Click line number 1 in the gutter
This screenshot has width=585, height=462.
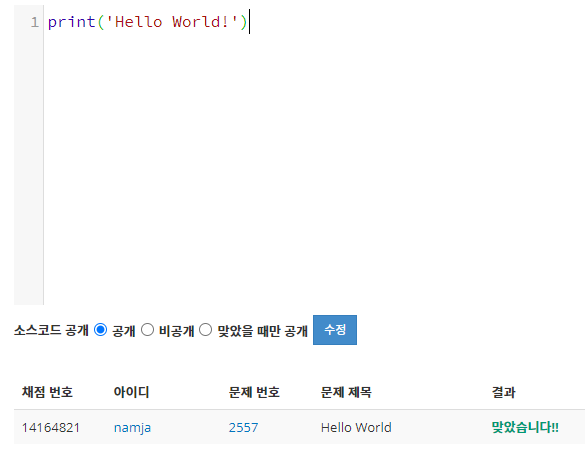pyautogui.click(x=35, y=22)
